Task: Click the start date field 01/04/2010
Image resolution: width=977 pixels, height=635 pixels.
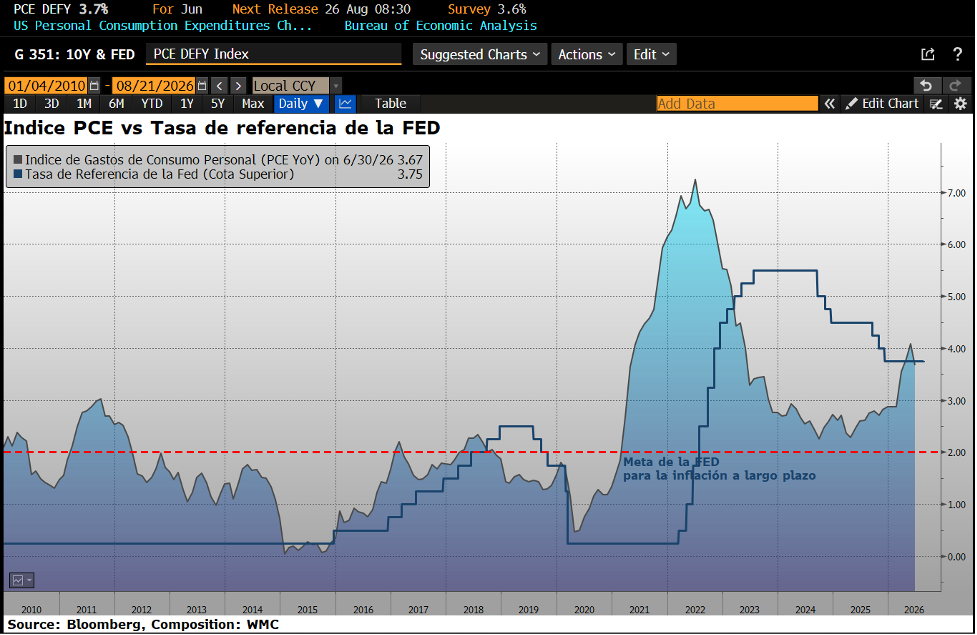Action: pyautogui.click(x=47, y=85)
